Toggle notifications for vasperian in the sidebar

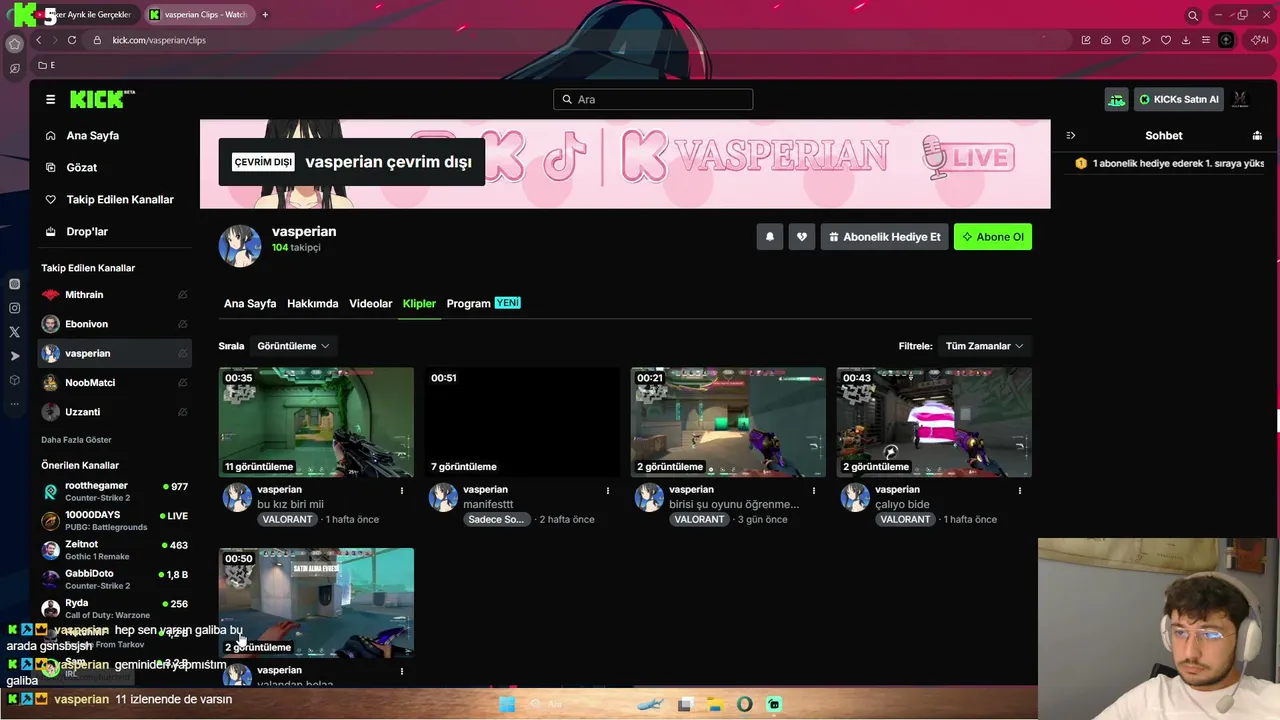point(182,353)
